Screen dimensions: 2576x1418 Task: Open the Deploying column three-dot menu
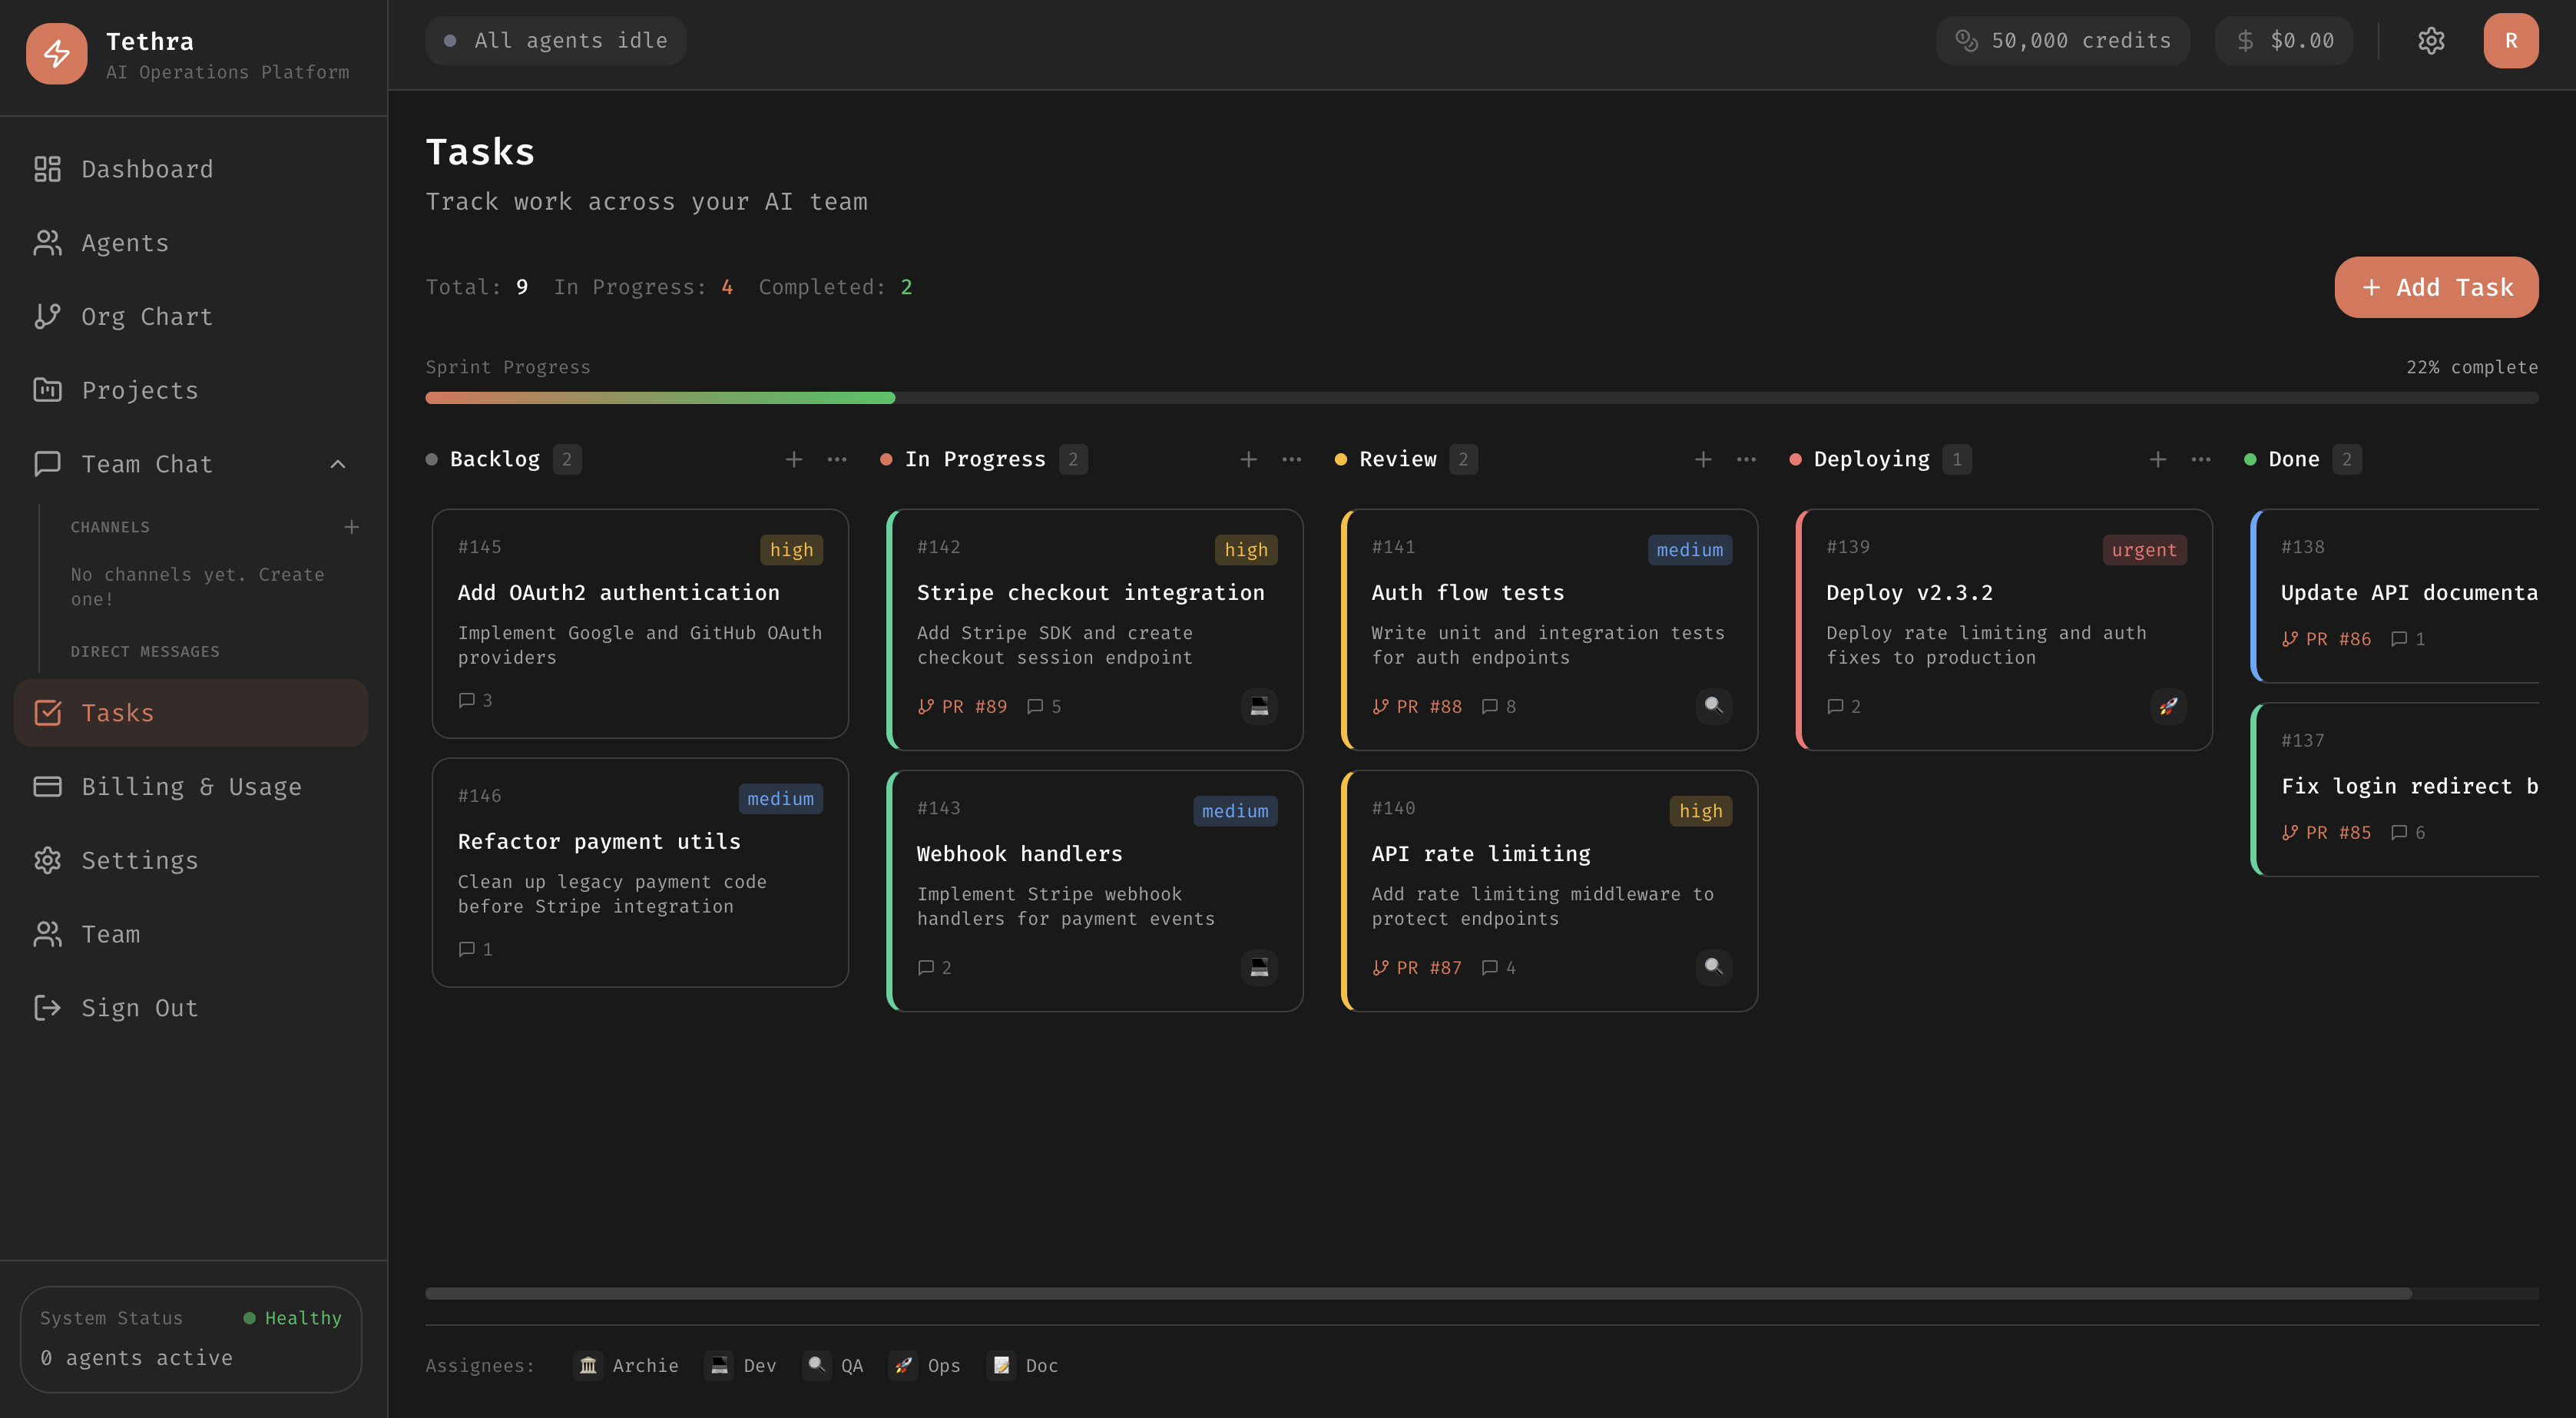2201,459
